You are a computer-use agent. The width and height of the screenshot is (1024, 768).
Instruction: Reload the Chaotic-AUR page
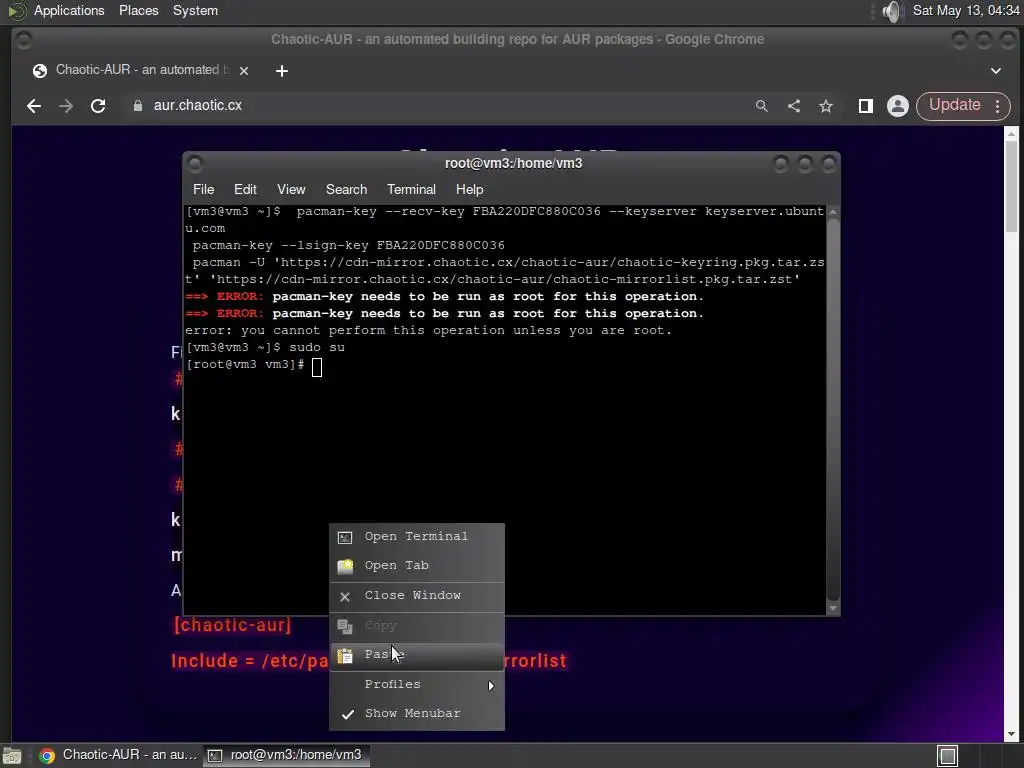(x=98, y=106)
